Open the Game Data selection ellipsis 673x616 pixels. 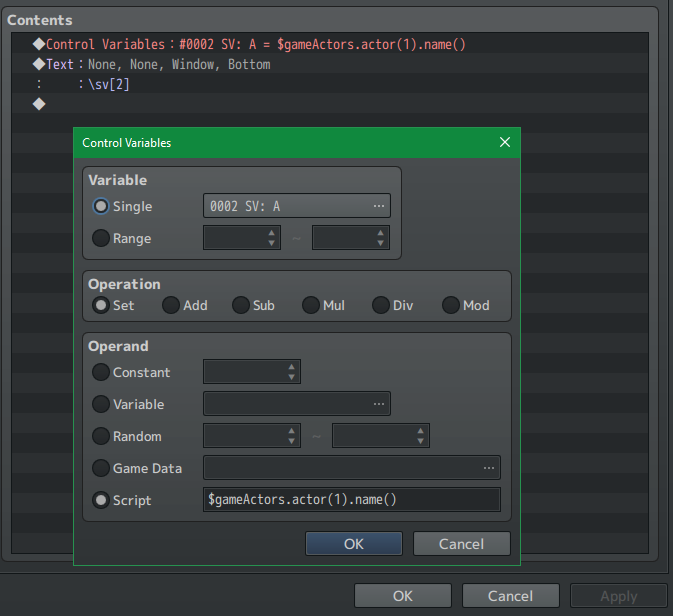coord(488,468)
